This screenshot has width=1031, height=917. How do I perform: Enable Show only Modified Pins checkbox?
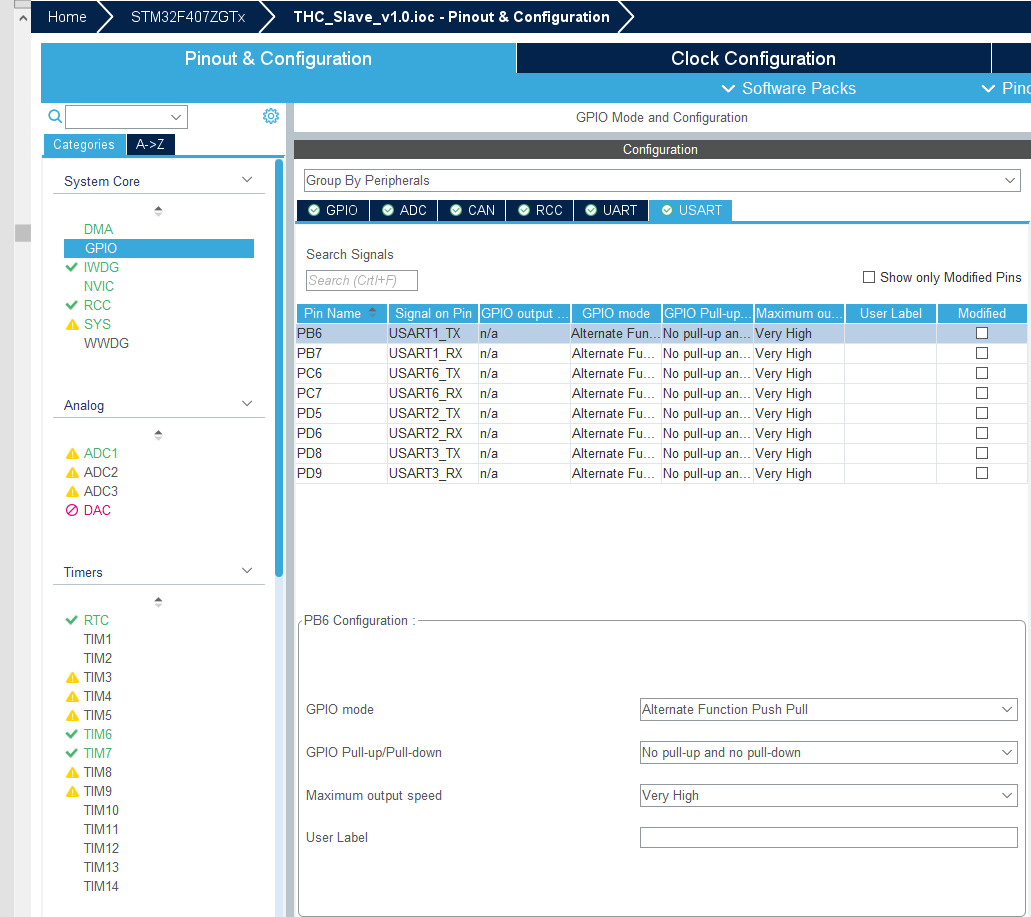[x=869, y=277]
